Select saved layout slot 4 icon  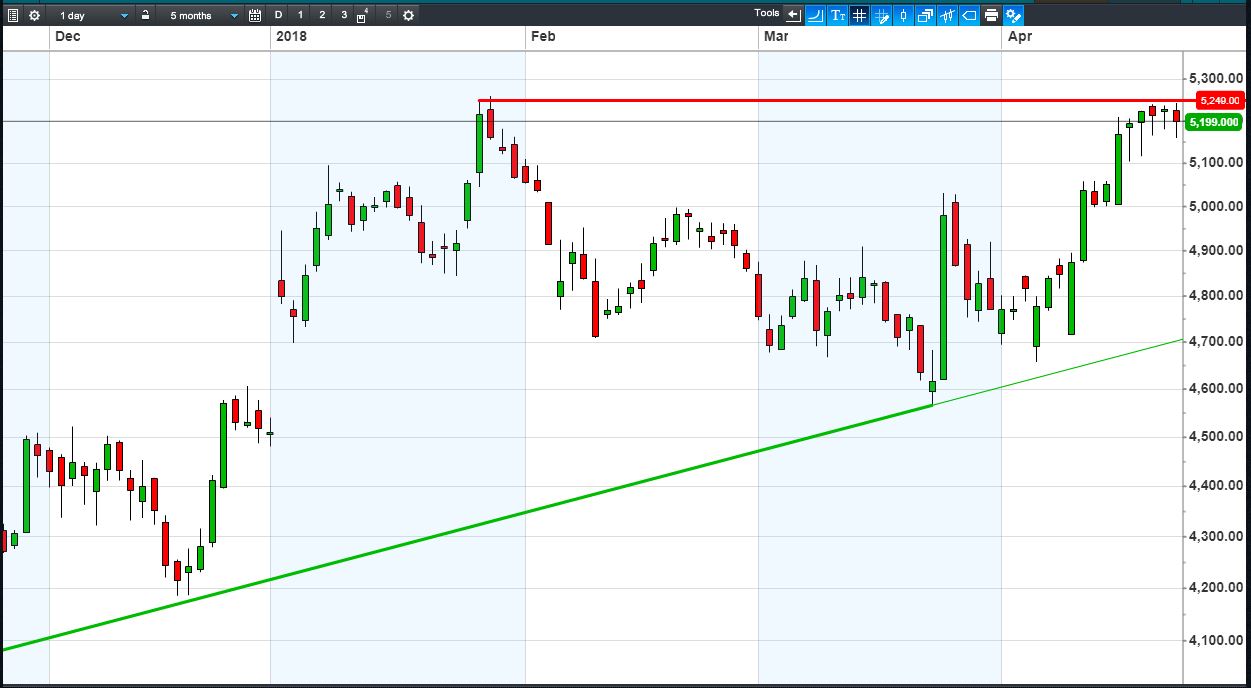tap(362, 15)
